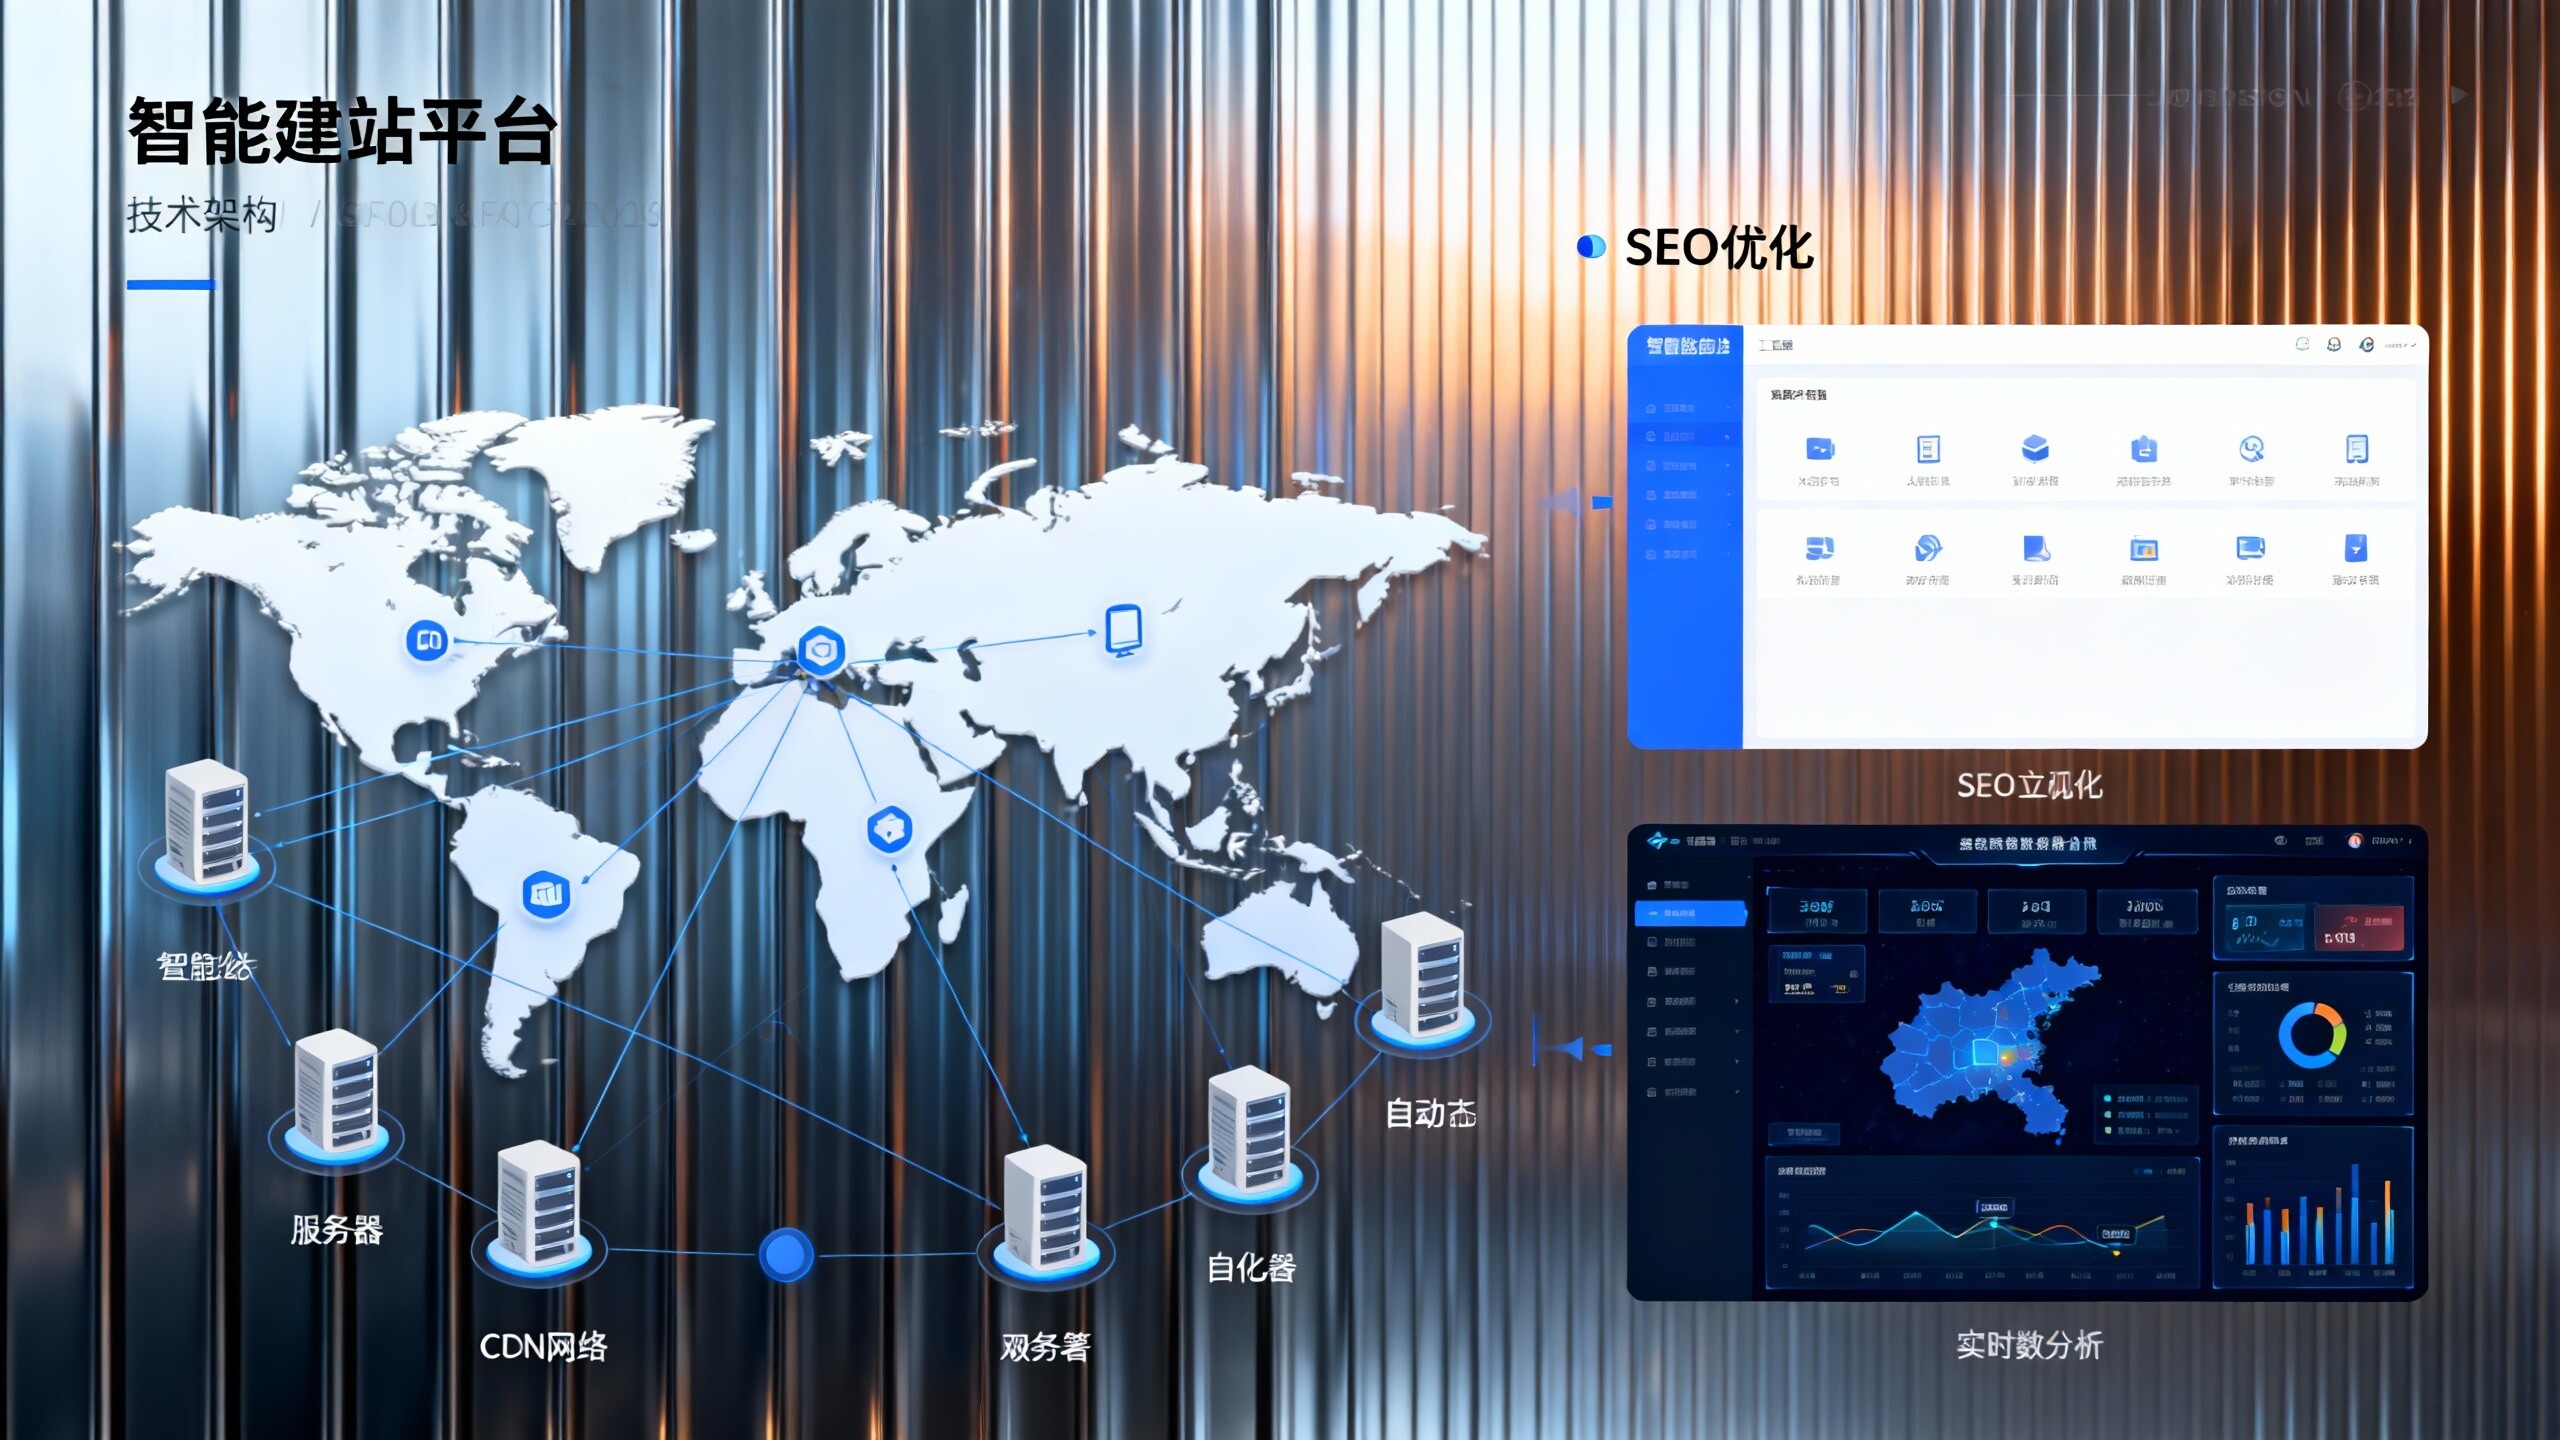Toggle the line chart legend switch

coord(2143,1171)
